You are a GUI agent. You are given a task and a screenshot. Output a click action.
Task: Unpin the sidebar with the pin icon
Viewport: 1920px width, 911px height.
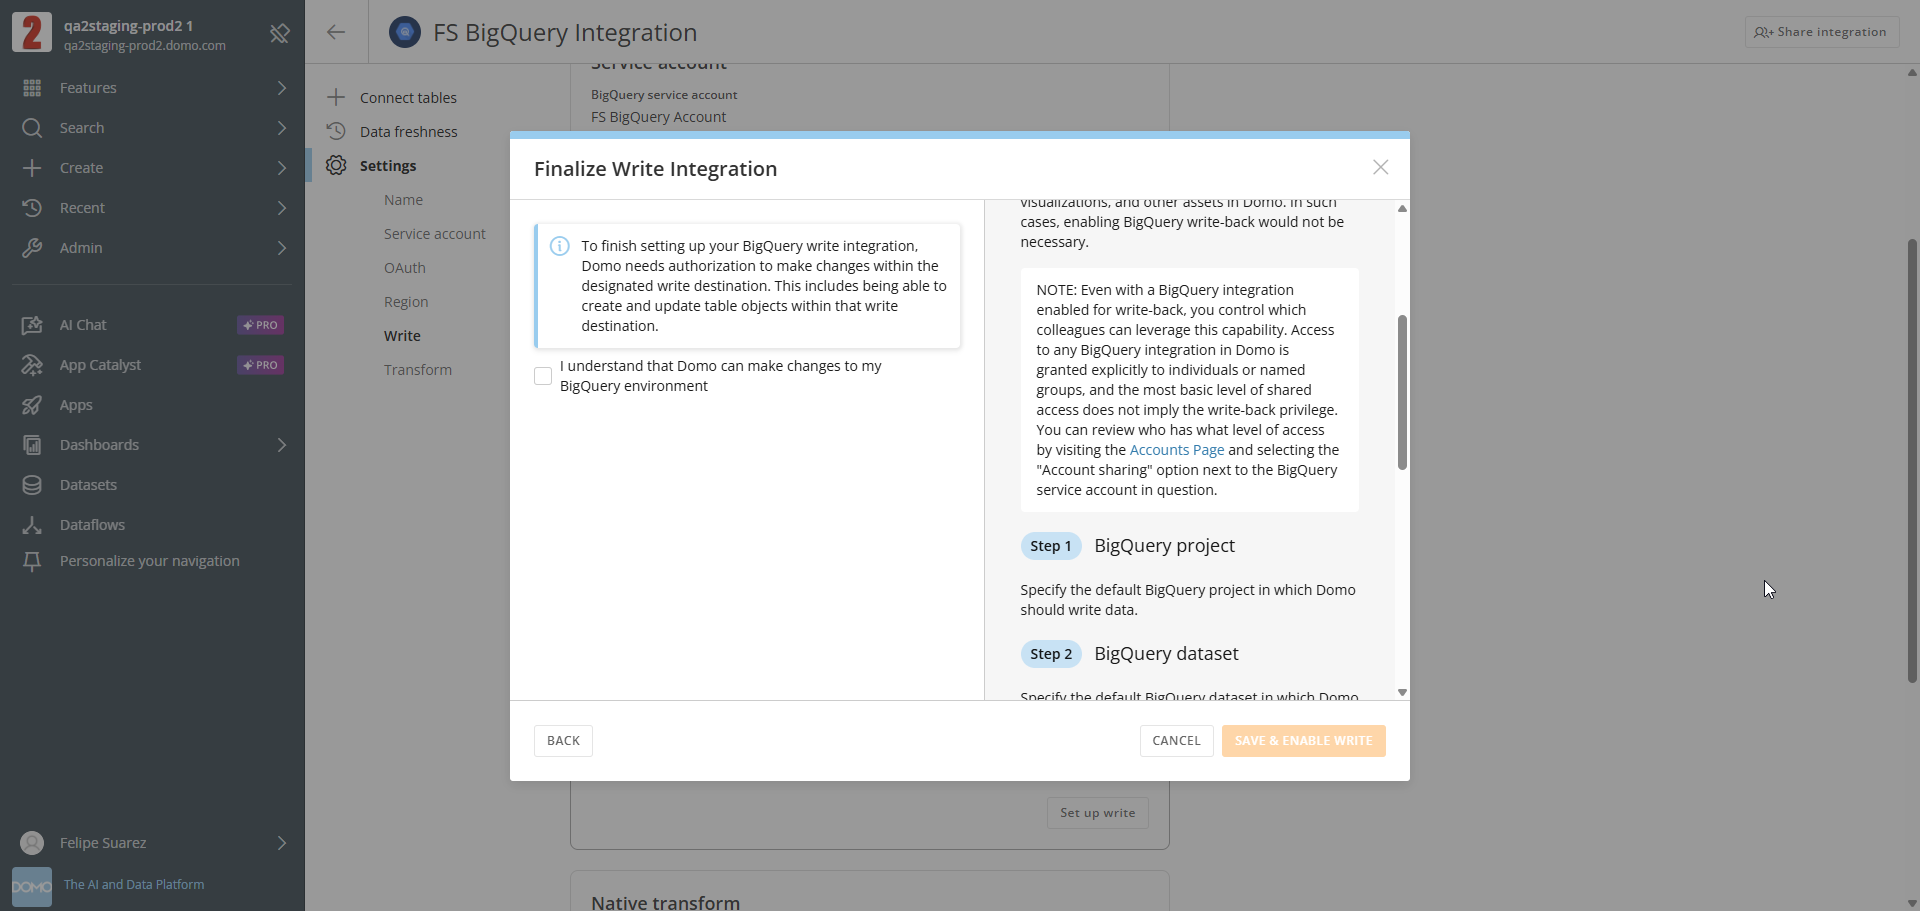tap(280, 34)
